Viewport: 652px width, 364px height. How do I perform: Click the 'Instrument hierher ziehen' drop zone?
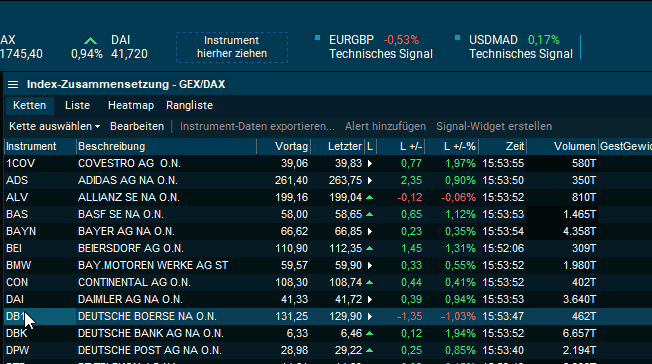[x=232, y=47]
